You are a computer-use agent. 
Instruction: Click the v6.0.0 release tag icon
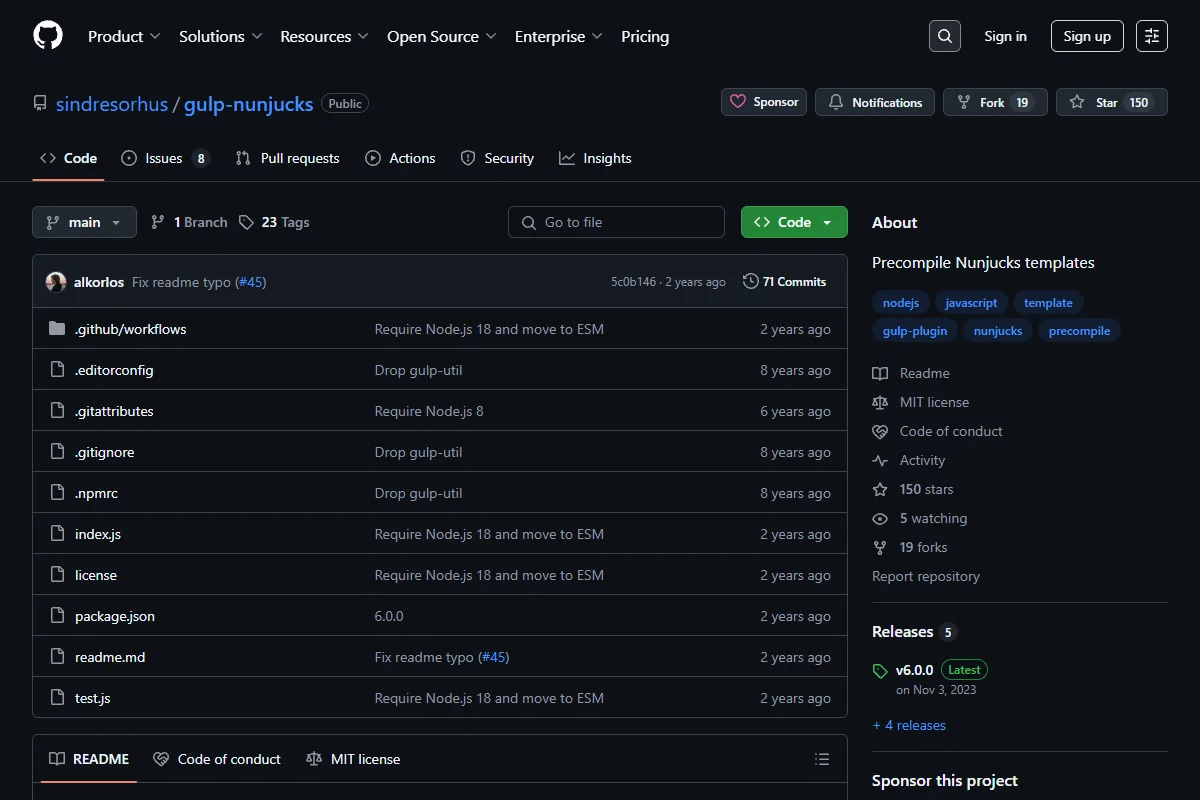click(880, 671)
